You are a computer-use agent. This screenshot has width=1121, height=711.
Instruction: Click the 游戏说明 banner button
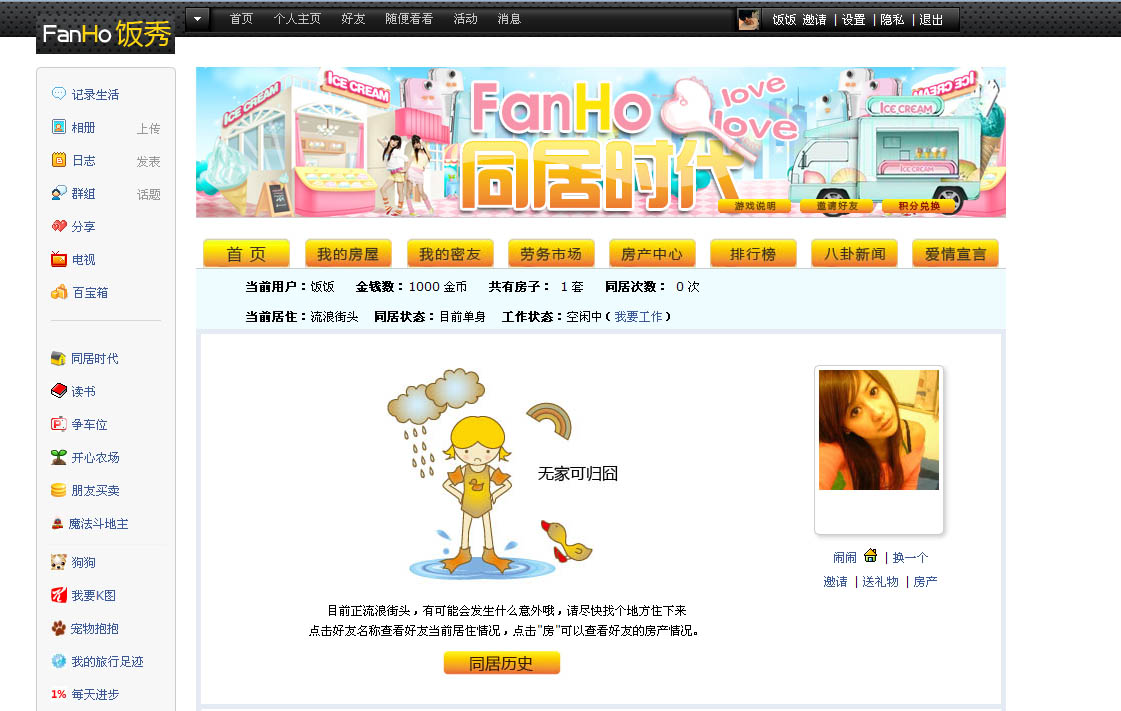coord(755,206)
